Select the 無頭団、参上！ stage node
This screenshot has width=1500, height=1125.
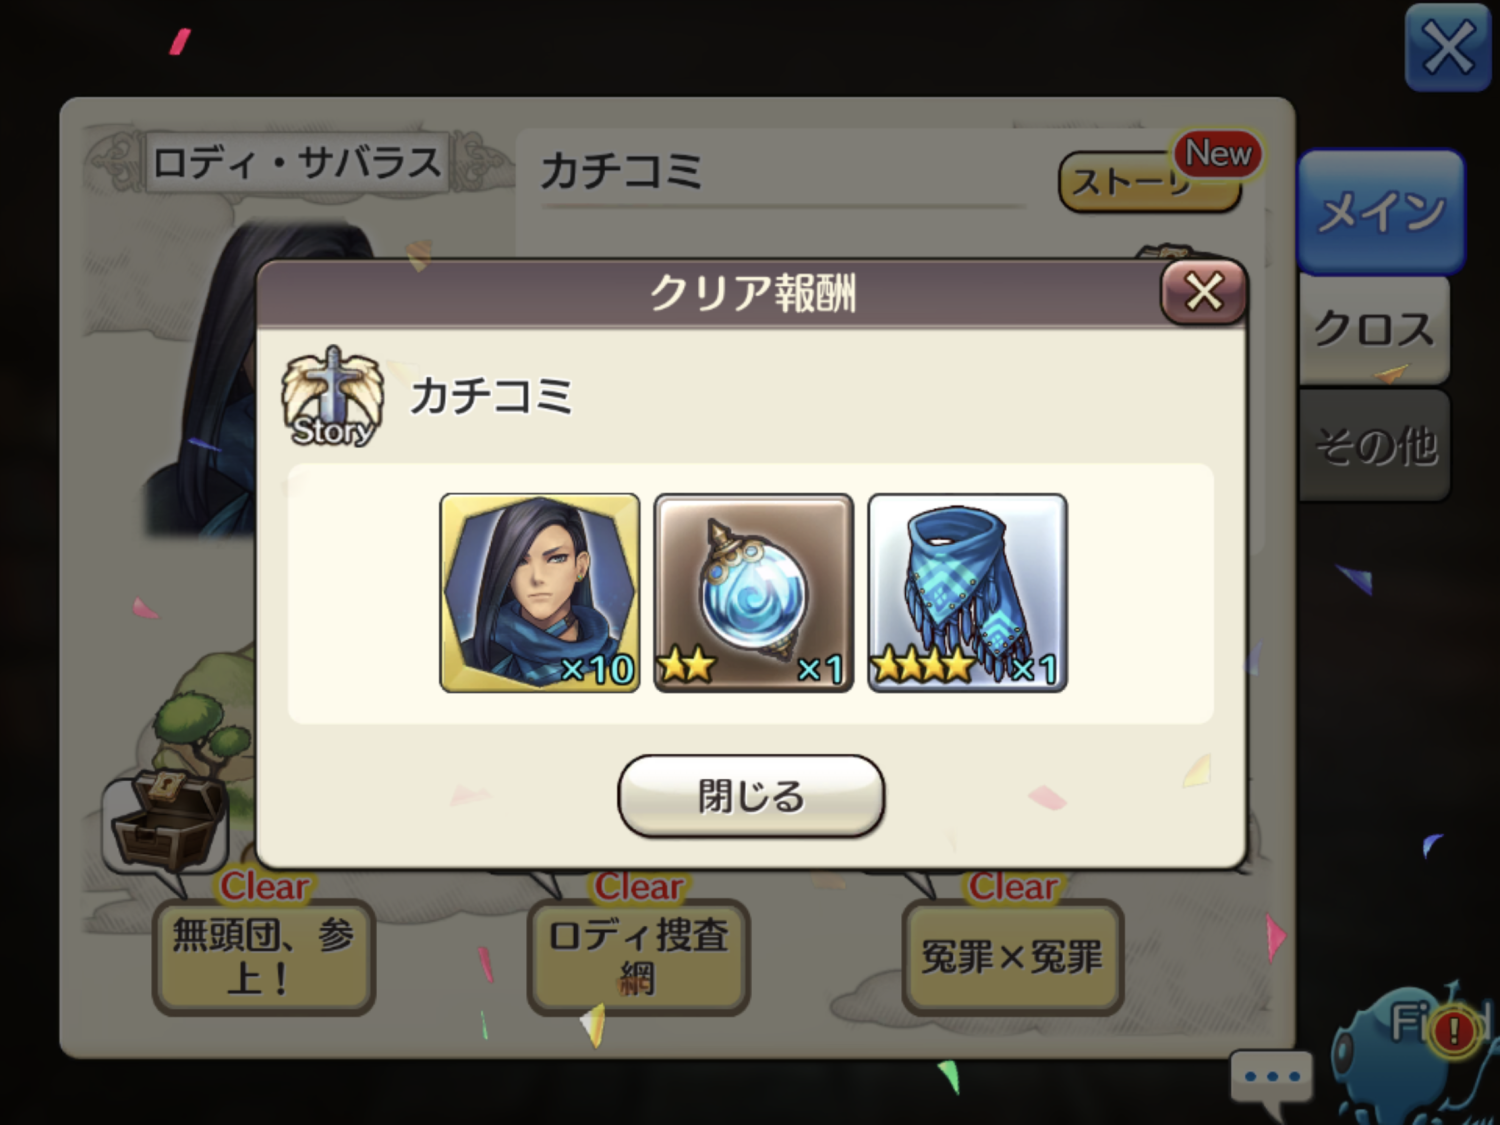coord(263,957)
